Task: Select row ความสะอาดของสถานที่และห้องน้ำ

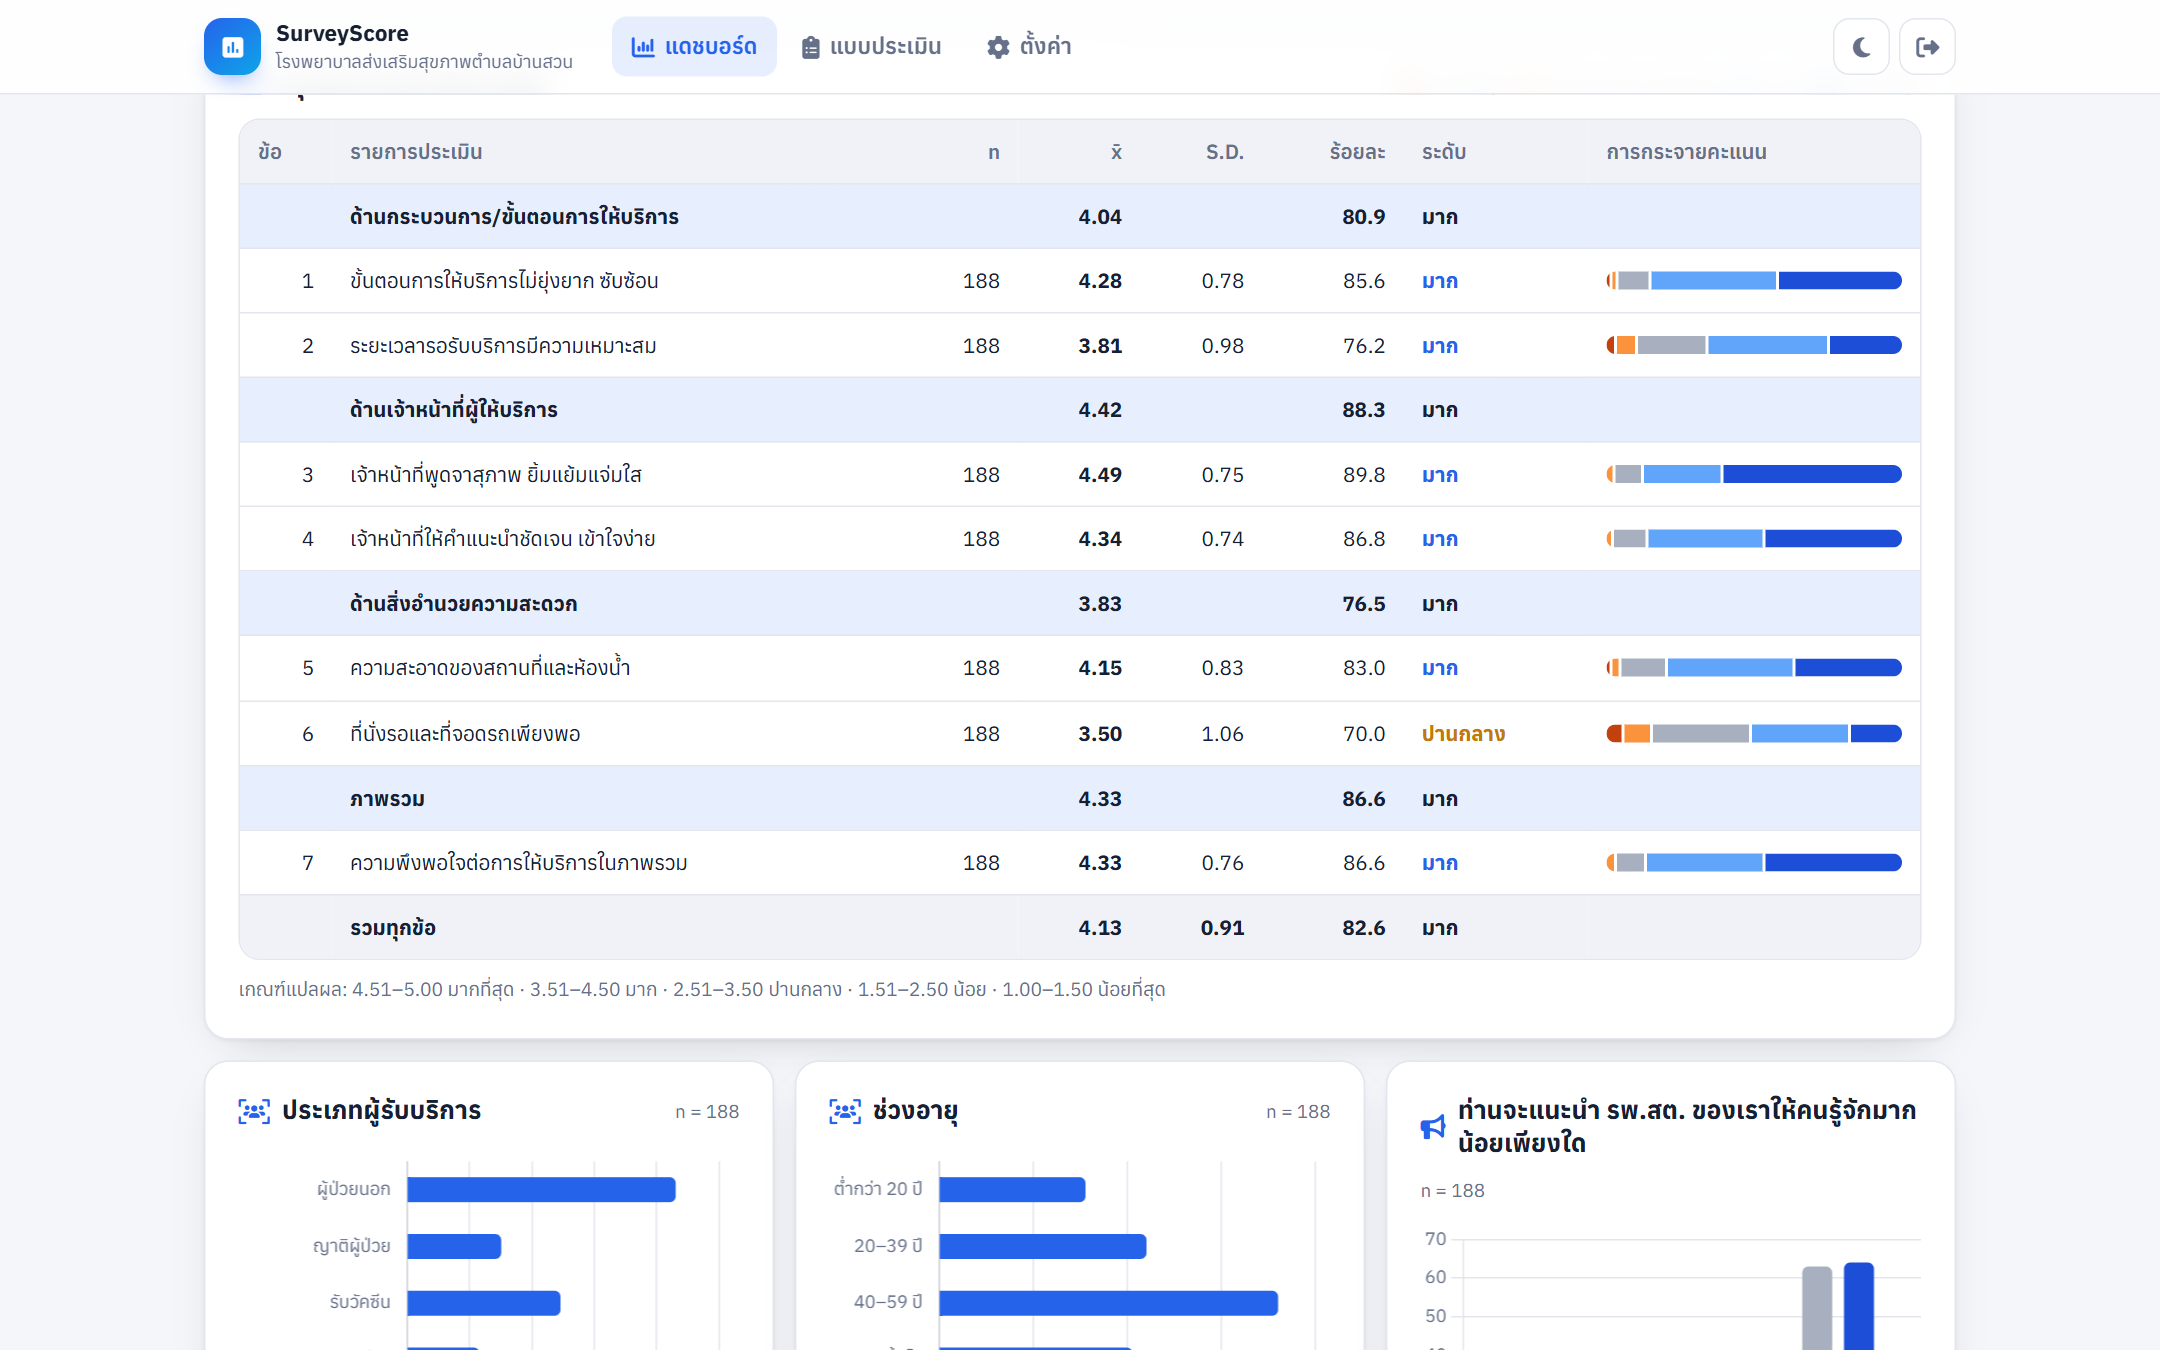Action: pos(1080,668)
